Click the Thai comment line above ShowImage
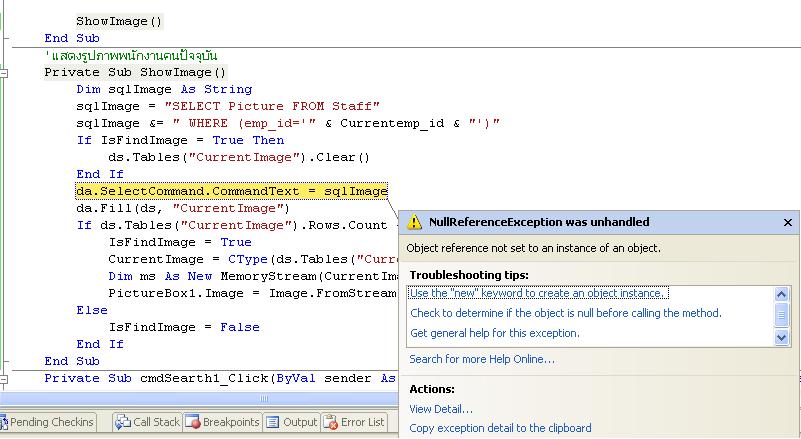Screen dimensions: 801x439 (x=131, y=55)
